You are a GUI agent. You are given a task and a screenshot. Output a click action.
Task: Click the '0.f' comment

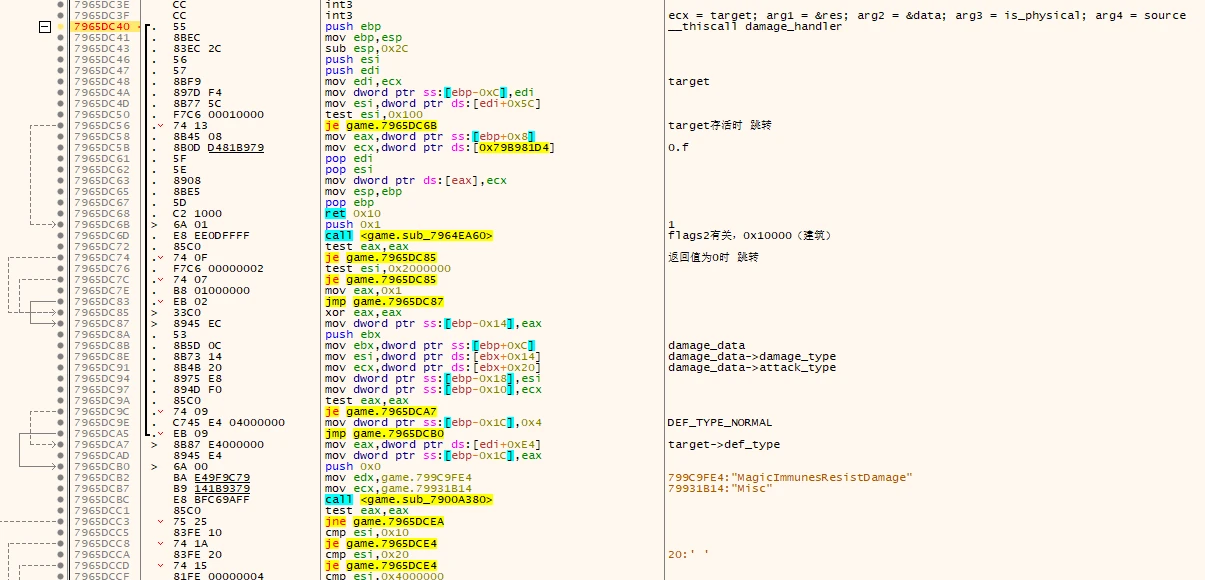click(x=678, y=148)
